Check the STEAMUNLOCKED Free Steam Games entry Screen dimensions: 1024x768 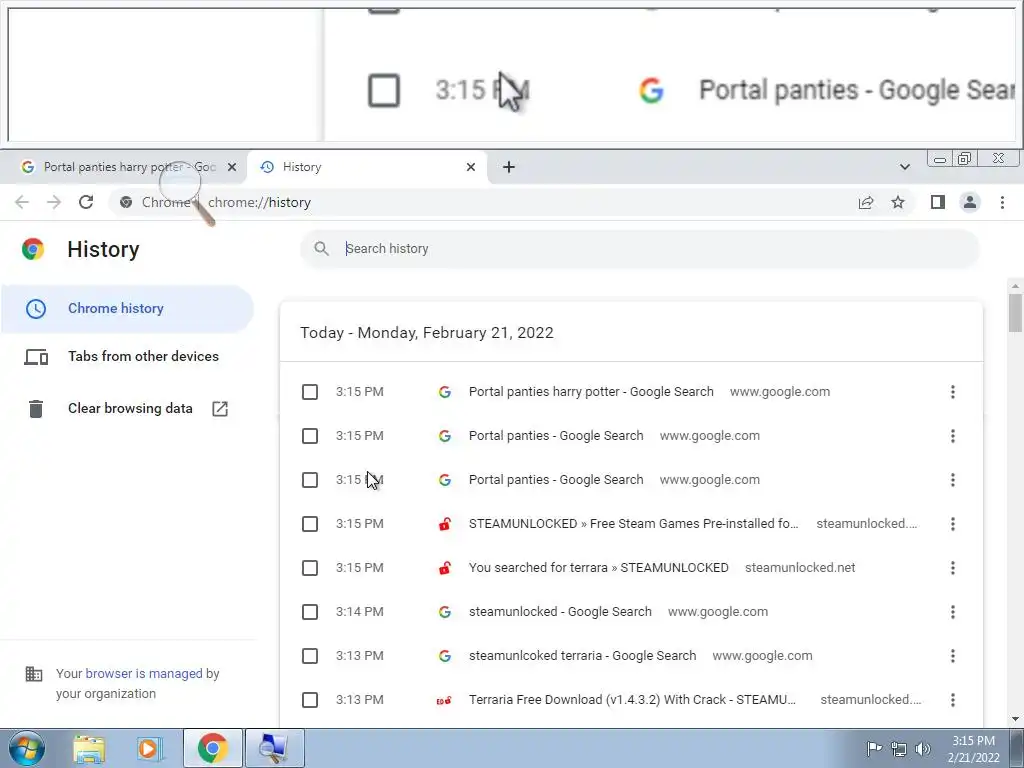click(x=310, y=524)
